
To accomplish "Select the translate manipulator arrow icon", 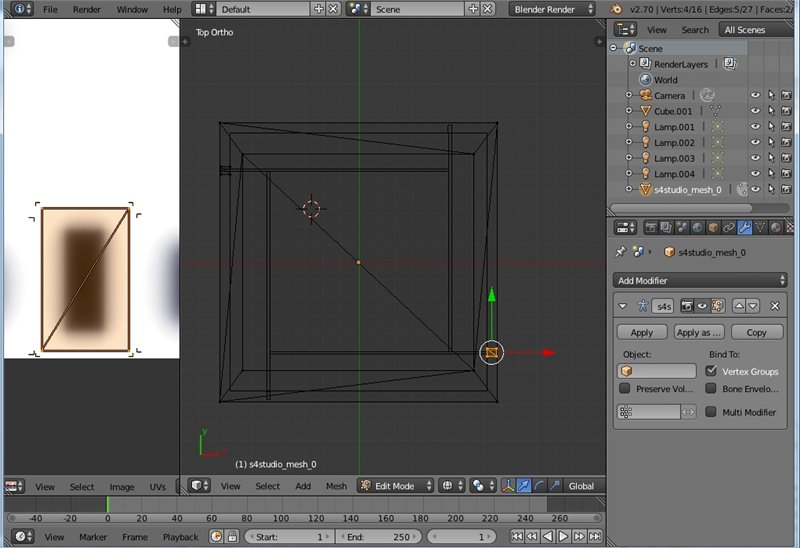I will (524, 486).
